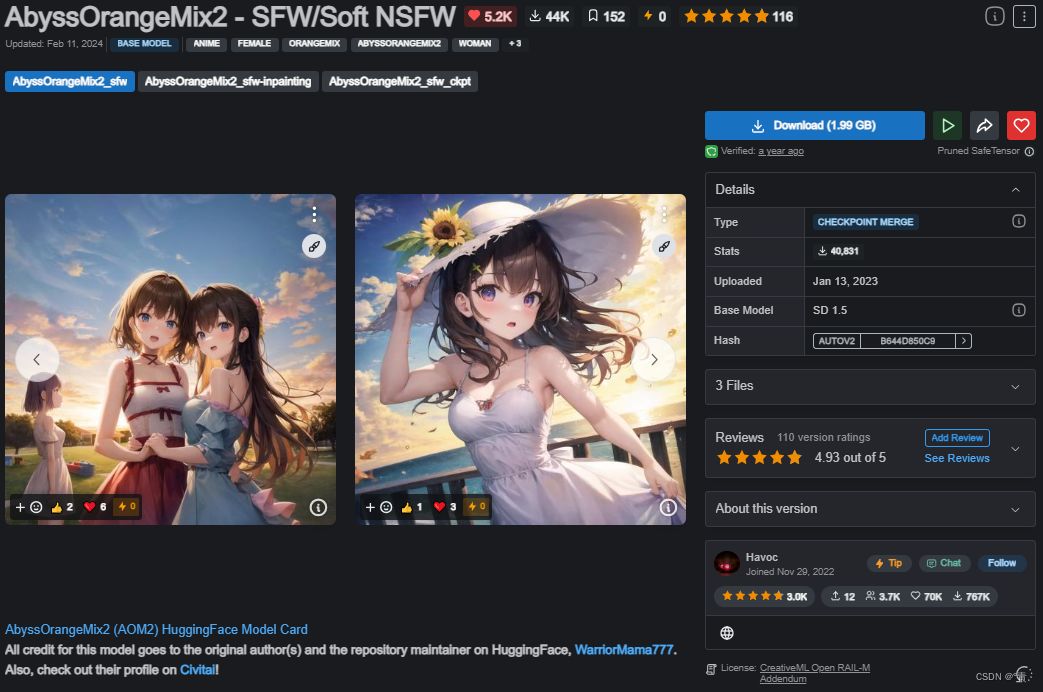Click the verified 'a year ago' link
Viewport: 1043px width, 692px height.
[781, 151]
